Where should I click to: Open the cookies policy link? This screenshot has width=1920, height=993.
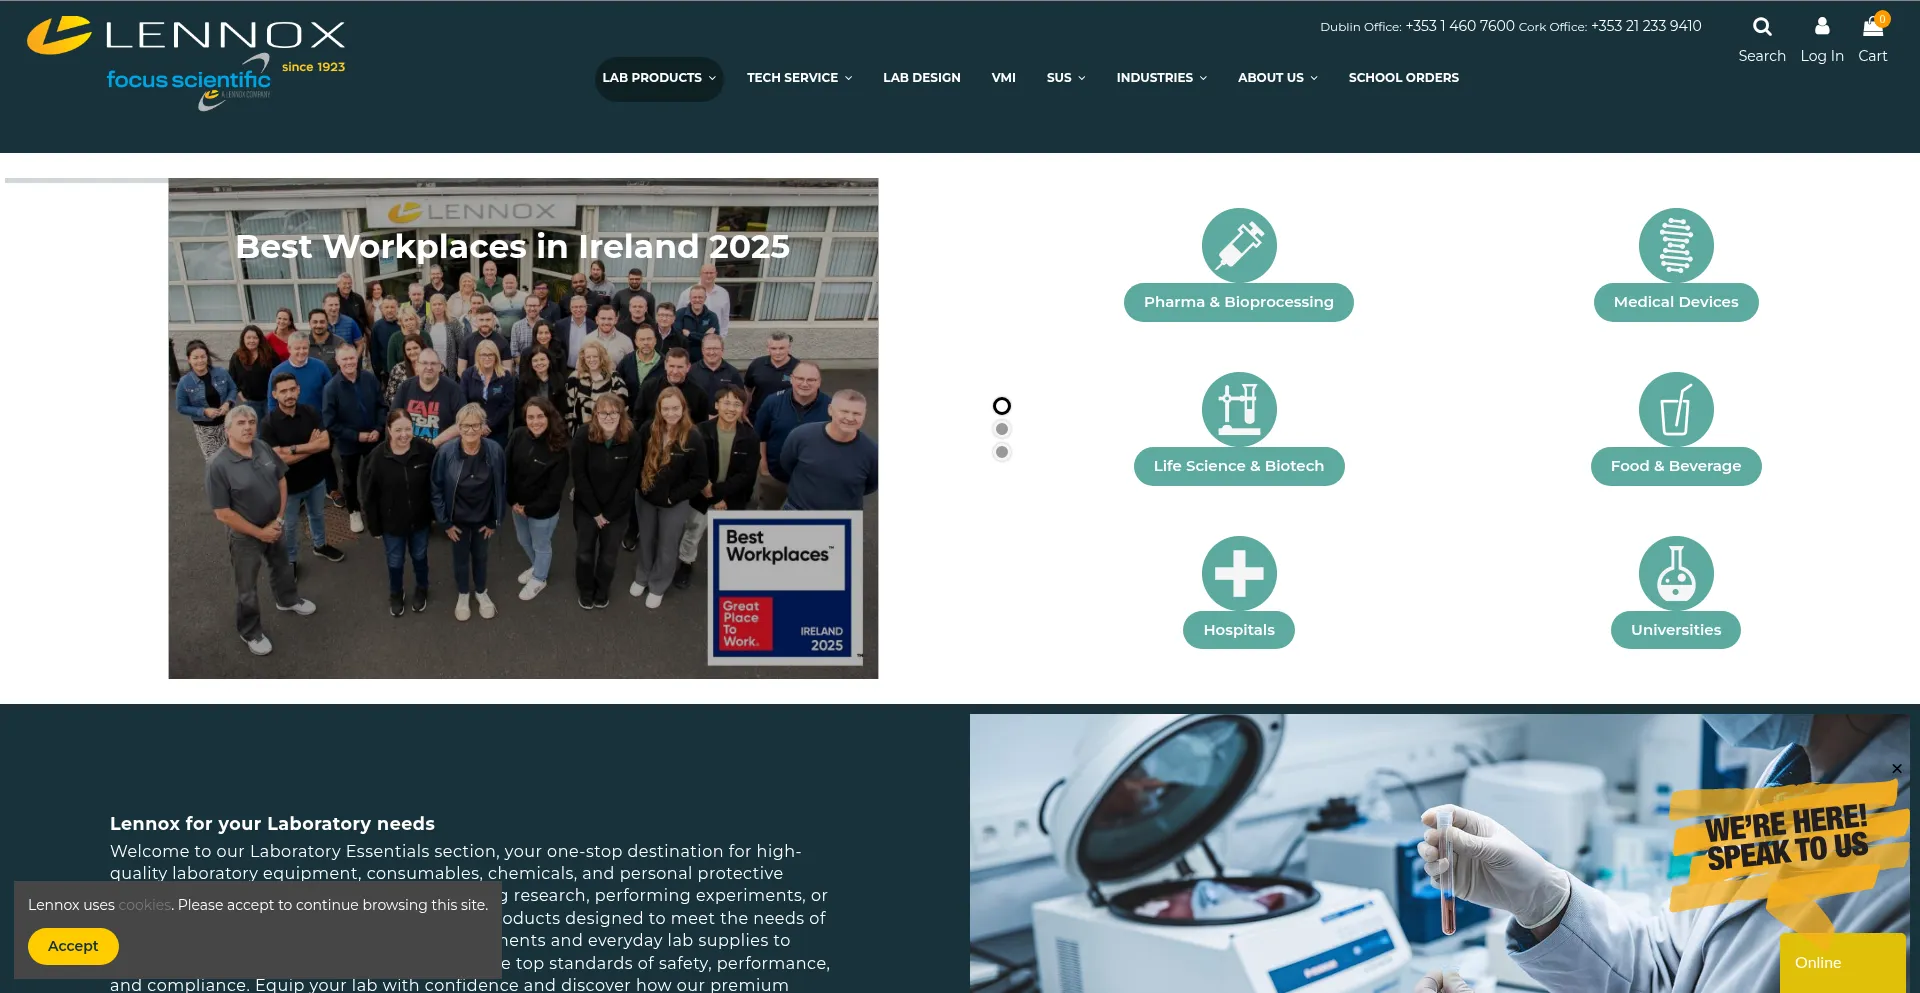[144, 905]
